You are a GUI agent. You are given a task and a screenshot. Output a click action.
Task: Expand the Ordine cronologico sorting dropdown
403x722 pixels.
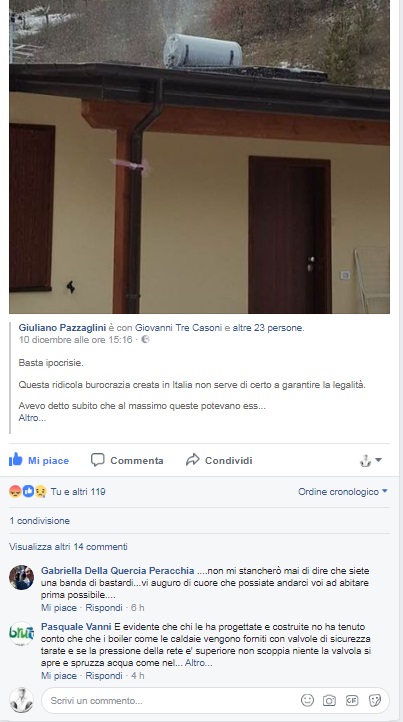point(343,492)
